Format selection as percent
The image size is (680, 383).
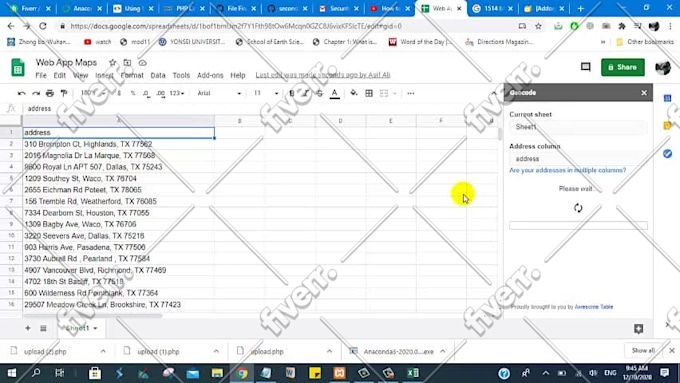(133, 93)
